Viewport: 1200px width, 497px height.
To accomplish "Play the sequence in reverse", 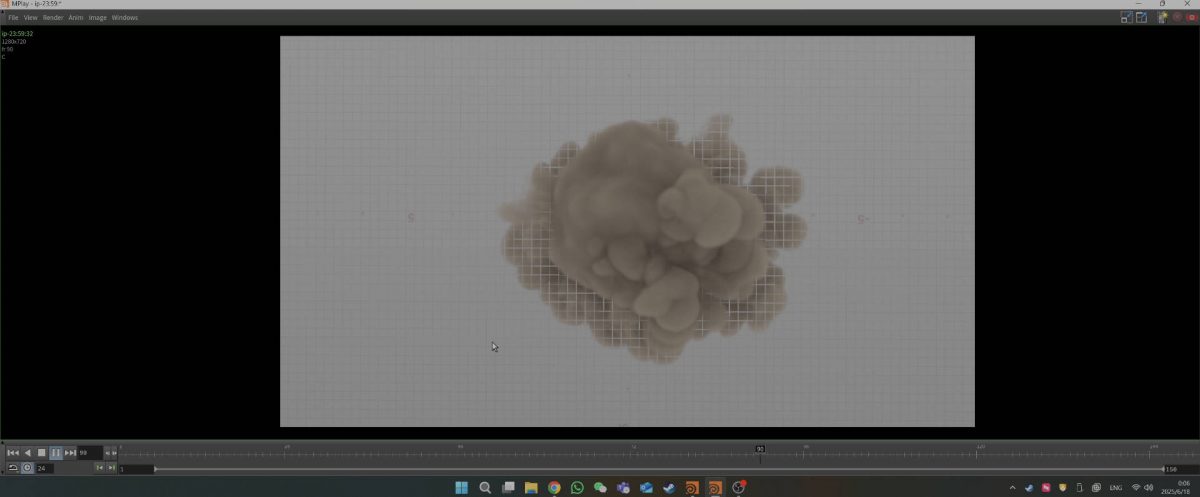I will [28, 453].
